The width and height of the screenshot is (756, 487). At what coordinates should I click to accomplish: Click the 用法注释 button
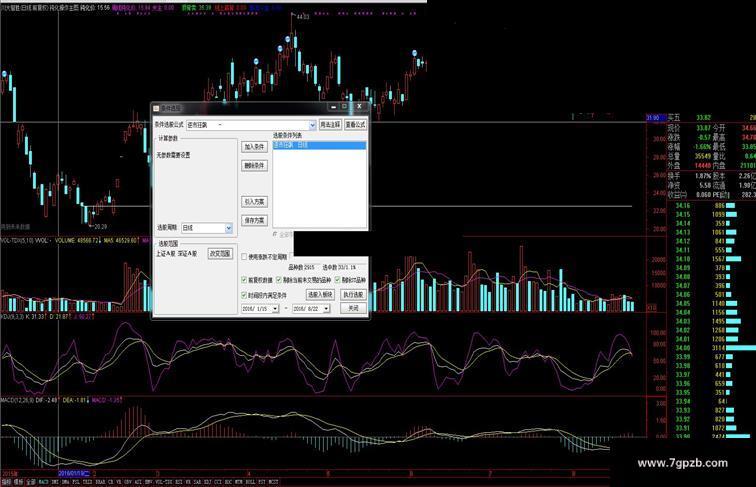[x=330, y=125]
